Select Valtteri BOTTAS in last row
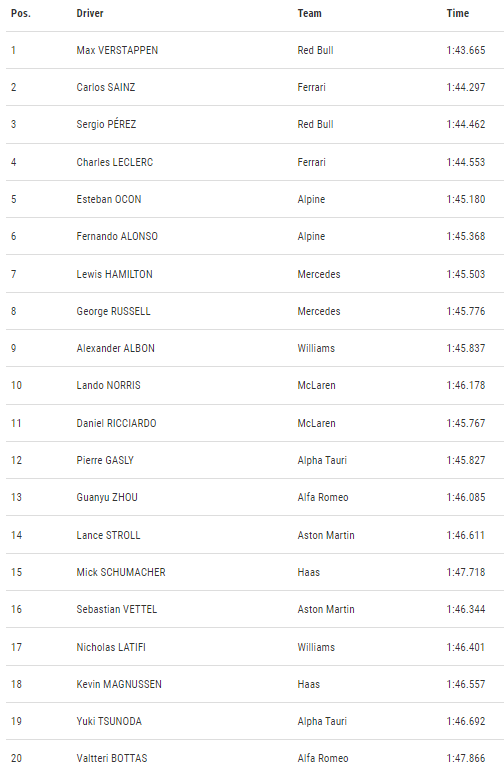 112,758
